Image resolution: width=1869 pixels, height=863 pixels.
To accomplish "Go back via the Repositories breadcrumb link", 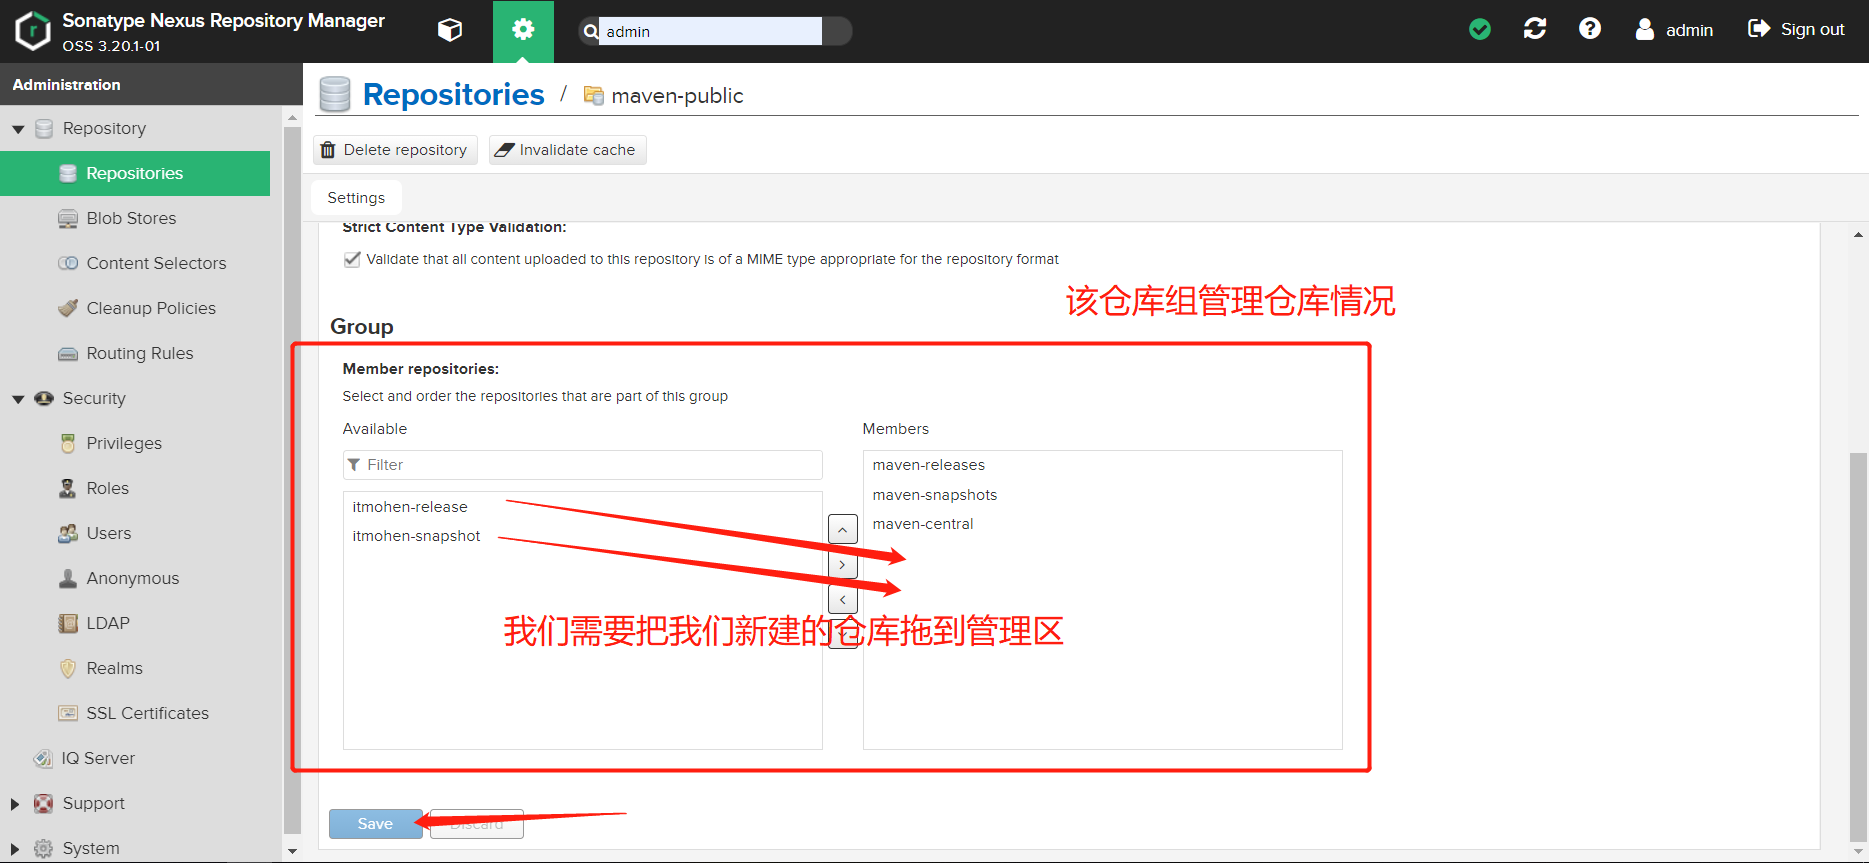I will tap(453, 94).
